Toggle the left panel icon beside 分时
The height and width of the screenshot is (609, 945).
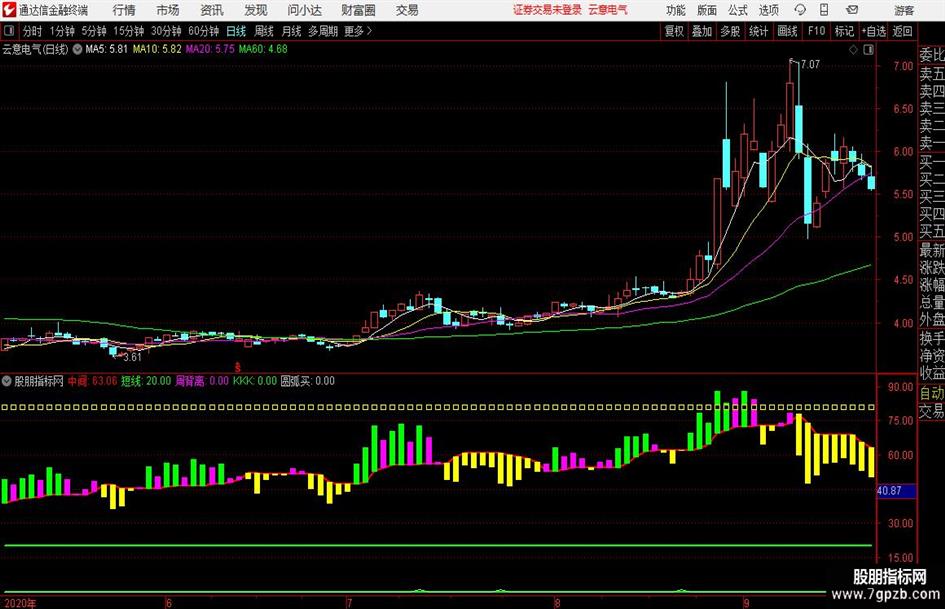point(9,31)
